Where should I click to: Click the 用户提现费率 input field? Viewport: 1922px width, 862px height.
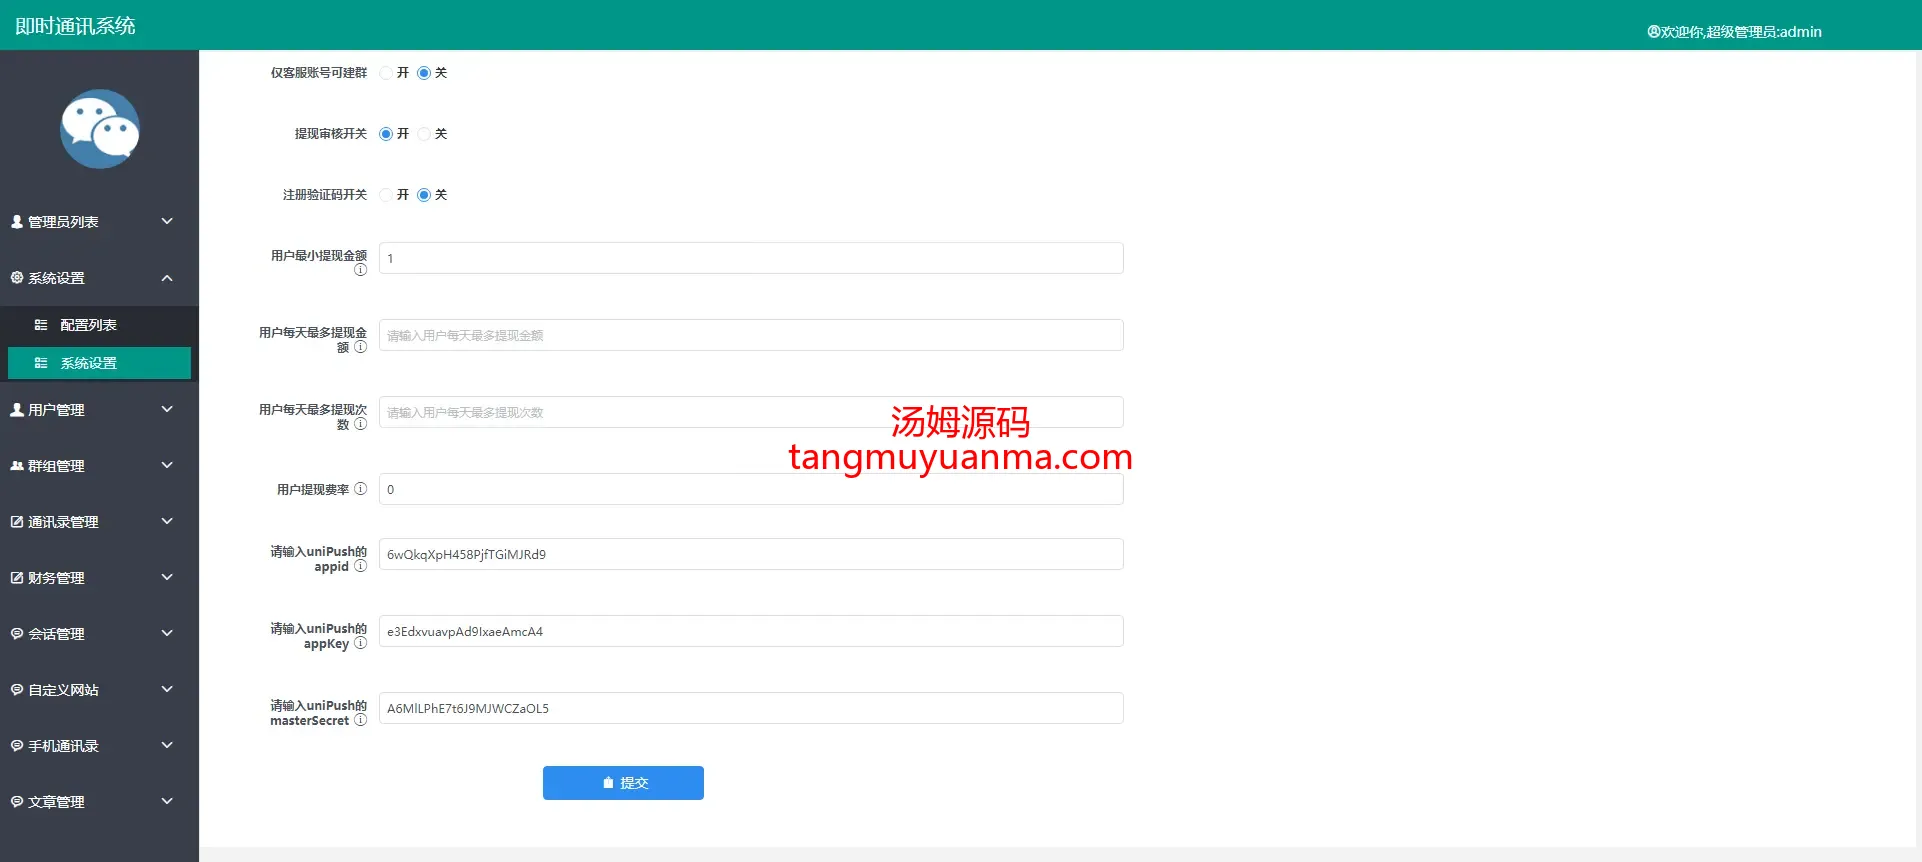(x=750, y=489)
